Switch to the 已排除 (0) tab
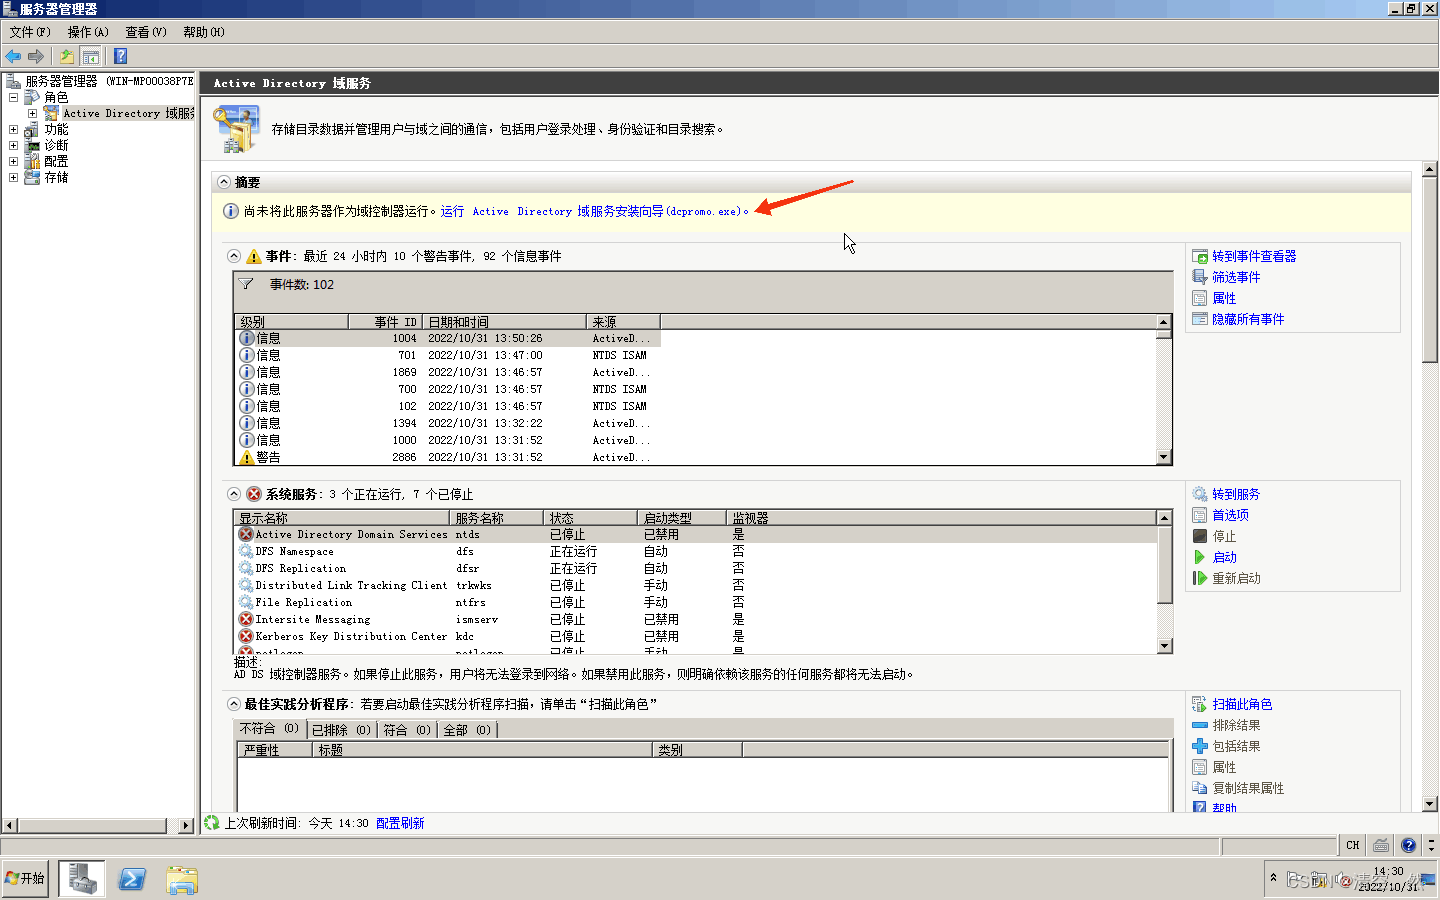 click(x=341, y=730)
